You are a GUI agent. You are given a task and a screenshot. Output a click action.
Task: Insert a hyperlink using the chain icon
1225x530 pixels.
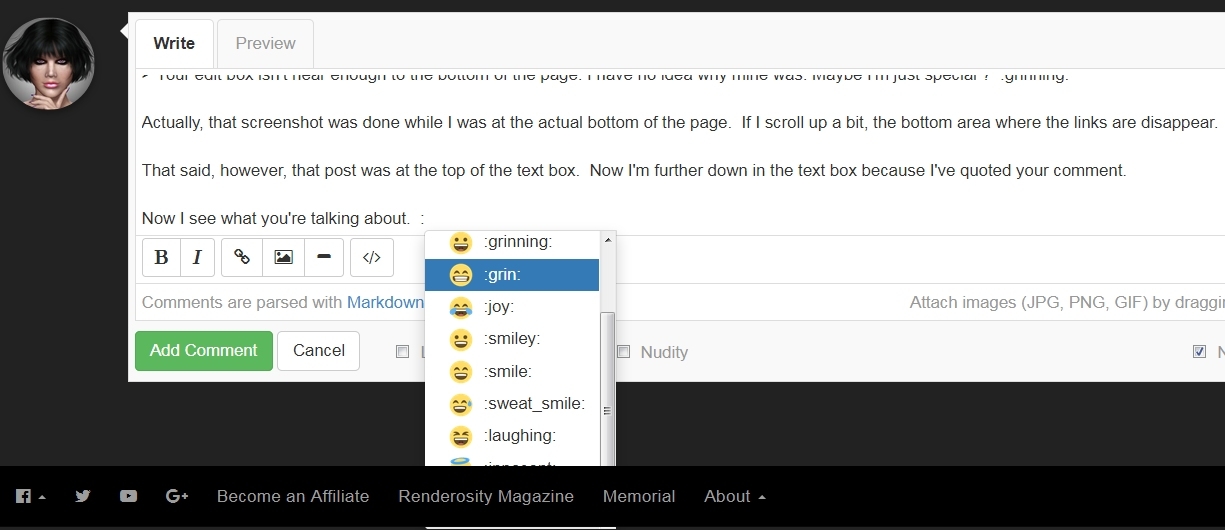click(x=242, y=258)
